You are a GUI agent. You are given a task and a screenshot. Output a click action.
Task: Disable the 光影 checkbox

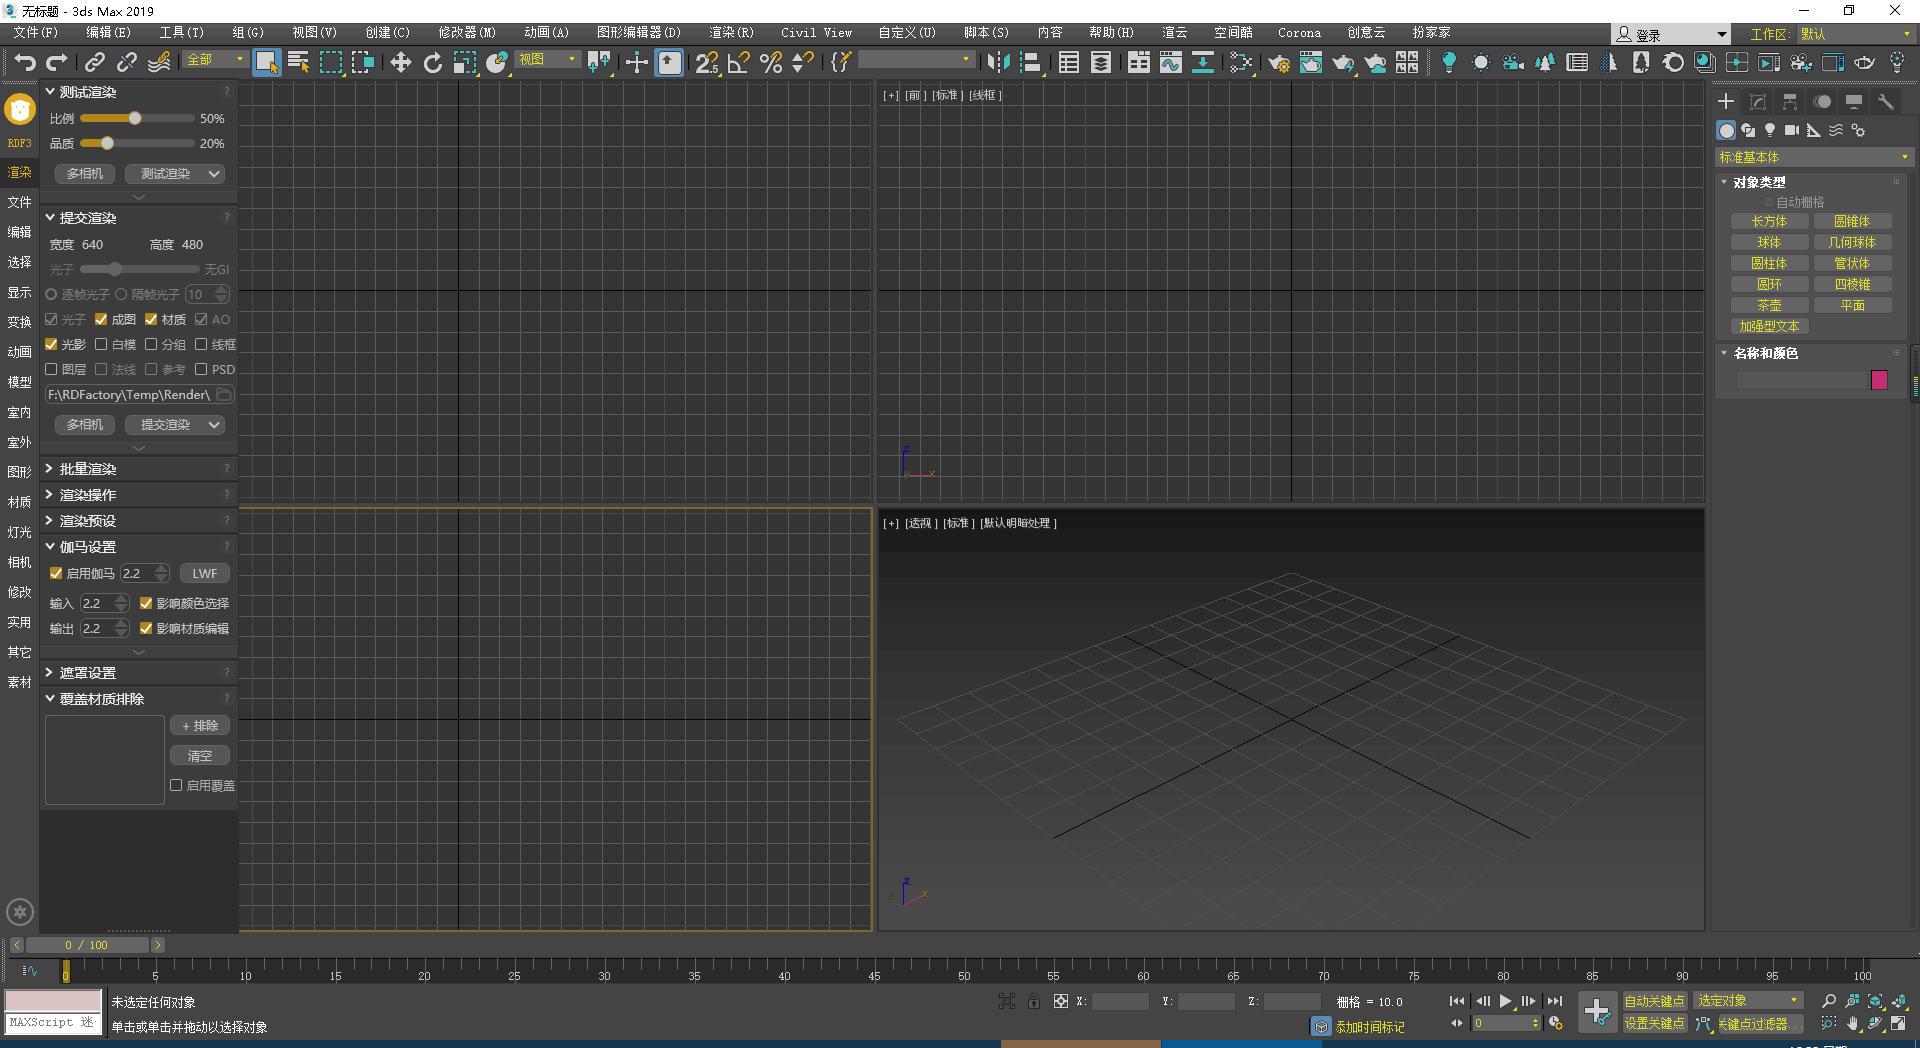coord(51,344)
